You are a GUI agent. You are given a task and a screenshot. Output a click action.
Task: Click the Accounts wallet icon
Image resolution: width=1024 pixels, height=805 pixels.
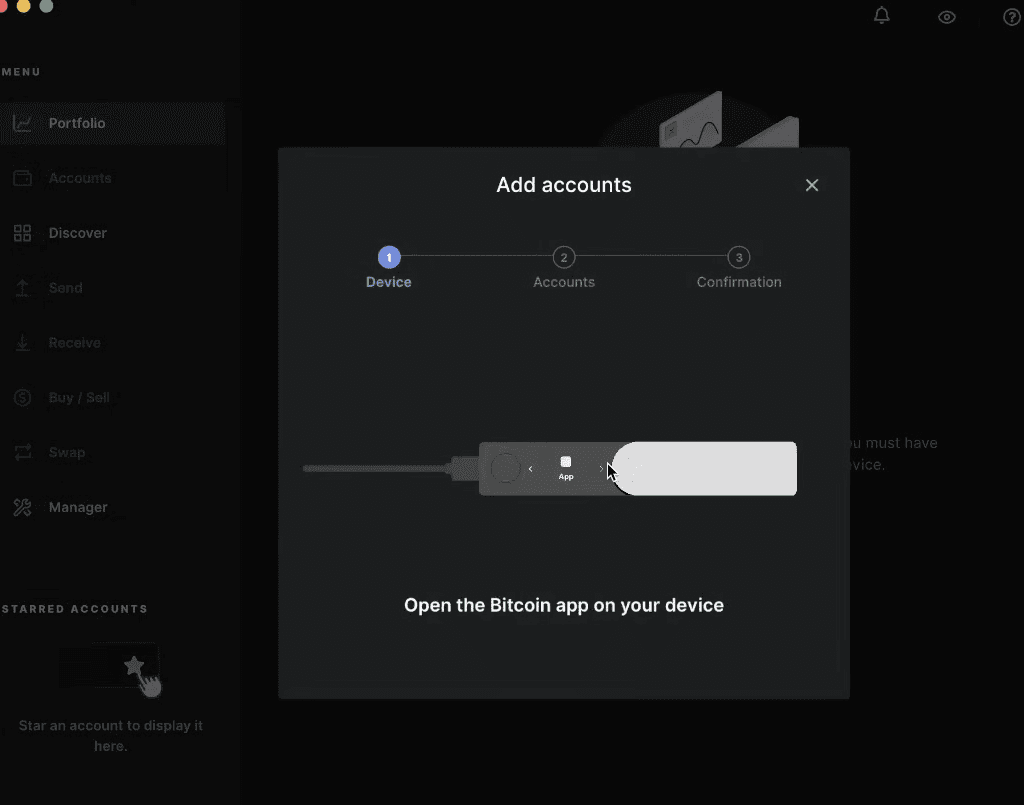[x=22, y=178]
